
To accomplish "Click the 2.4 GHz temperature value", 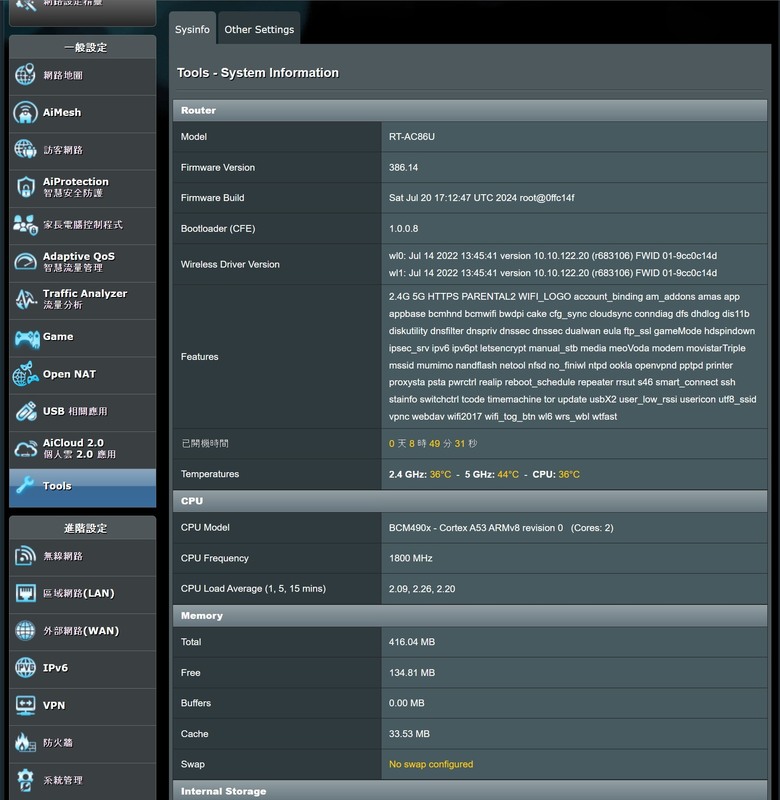I will pyautogui.click(x=440, y=474).
